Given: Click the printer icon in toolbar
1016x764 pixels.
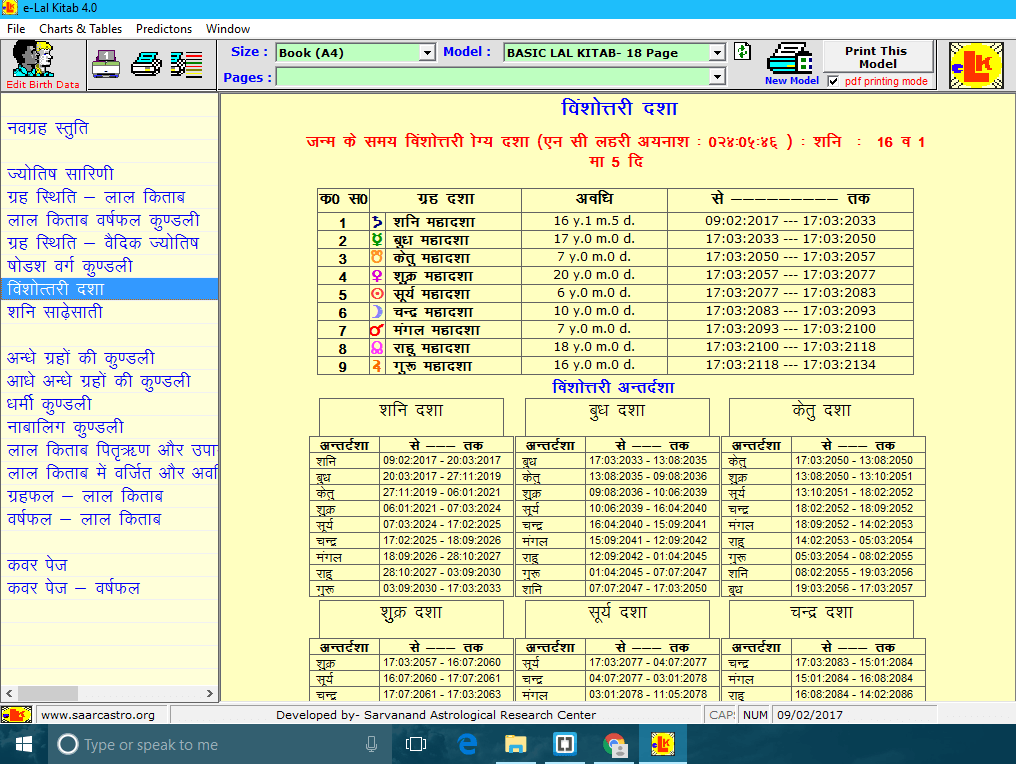Looking at the screenshot, I should coord(146,64).
